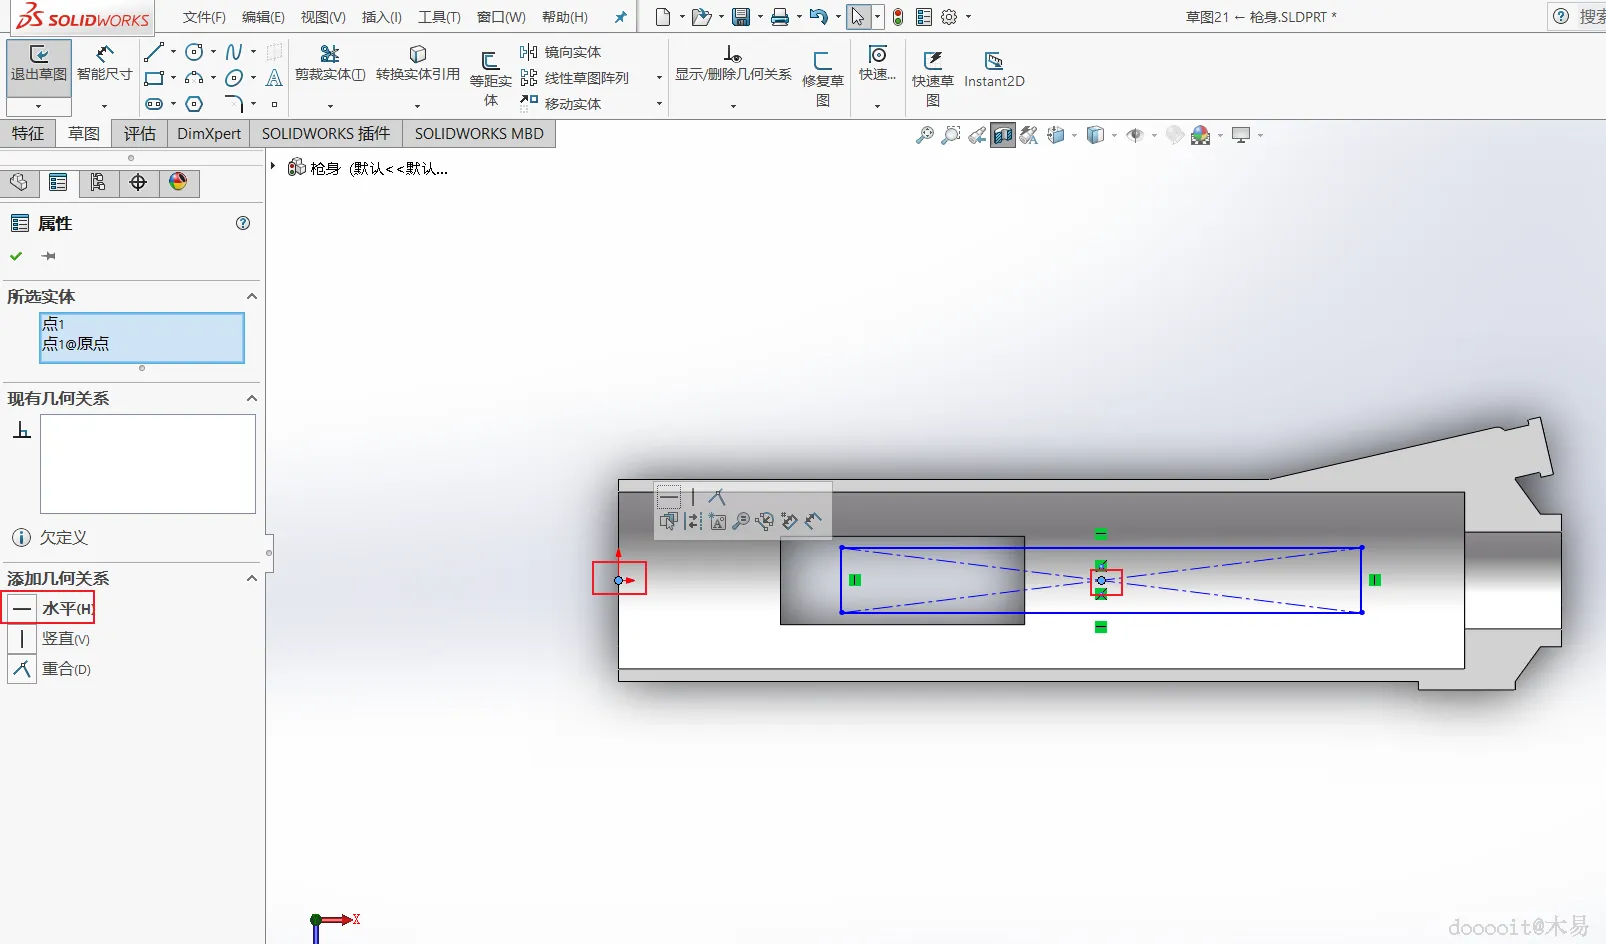The height and width of the screenshot is (944, 1606).
Task: Toggle the pin icon in Properties panel
Action: (48, 256)
